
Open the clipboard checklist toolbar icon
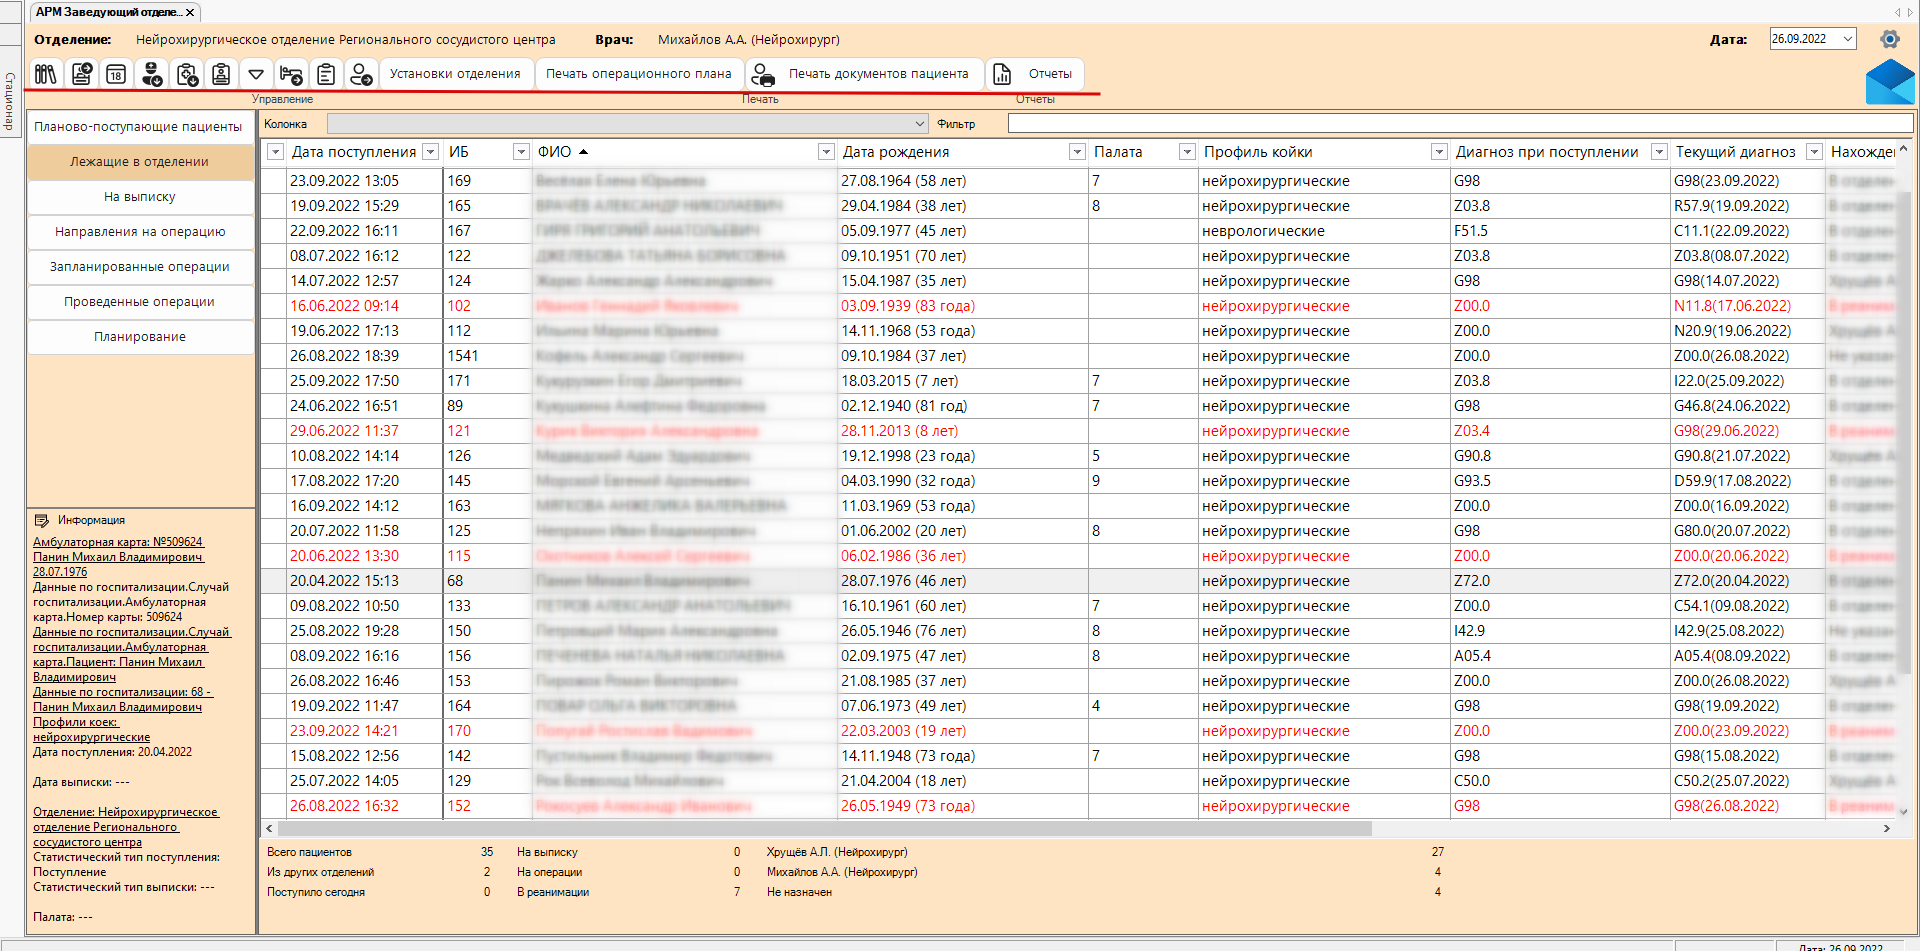point(326,74)
